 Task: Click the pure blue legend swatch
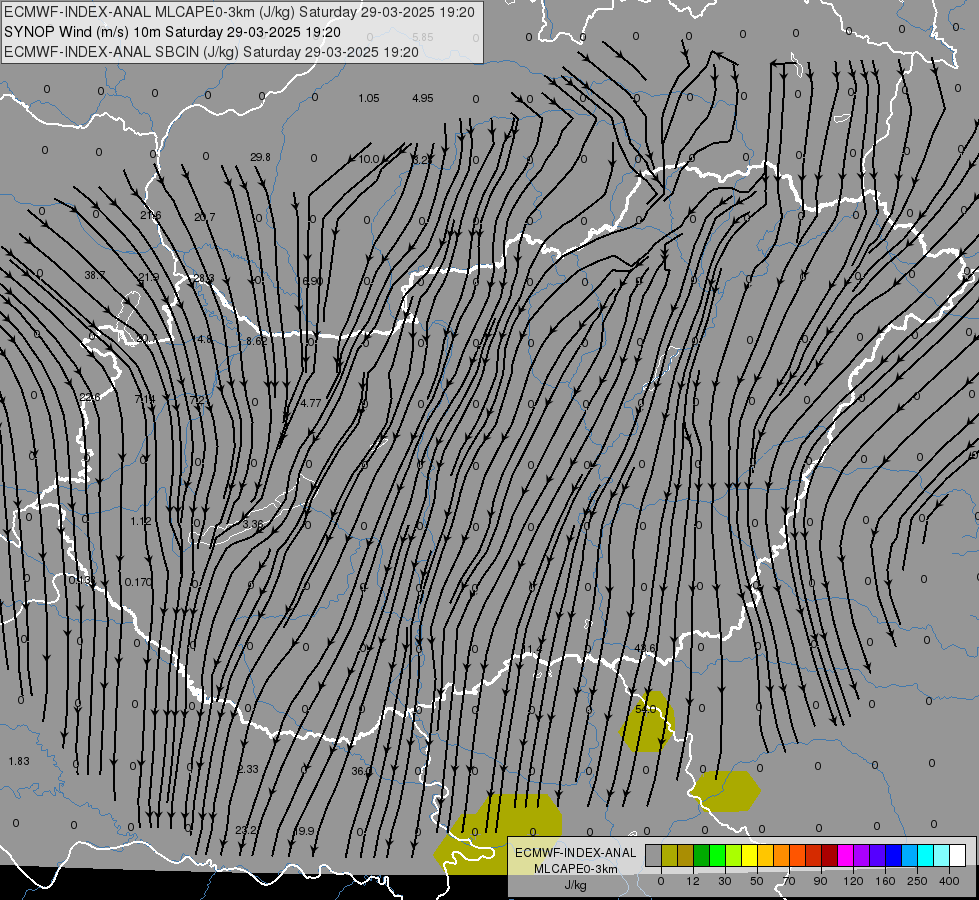894,855
